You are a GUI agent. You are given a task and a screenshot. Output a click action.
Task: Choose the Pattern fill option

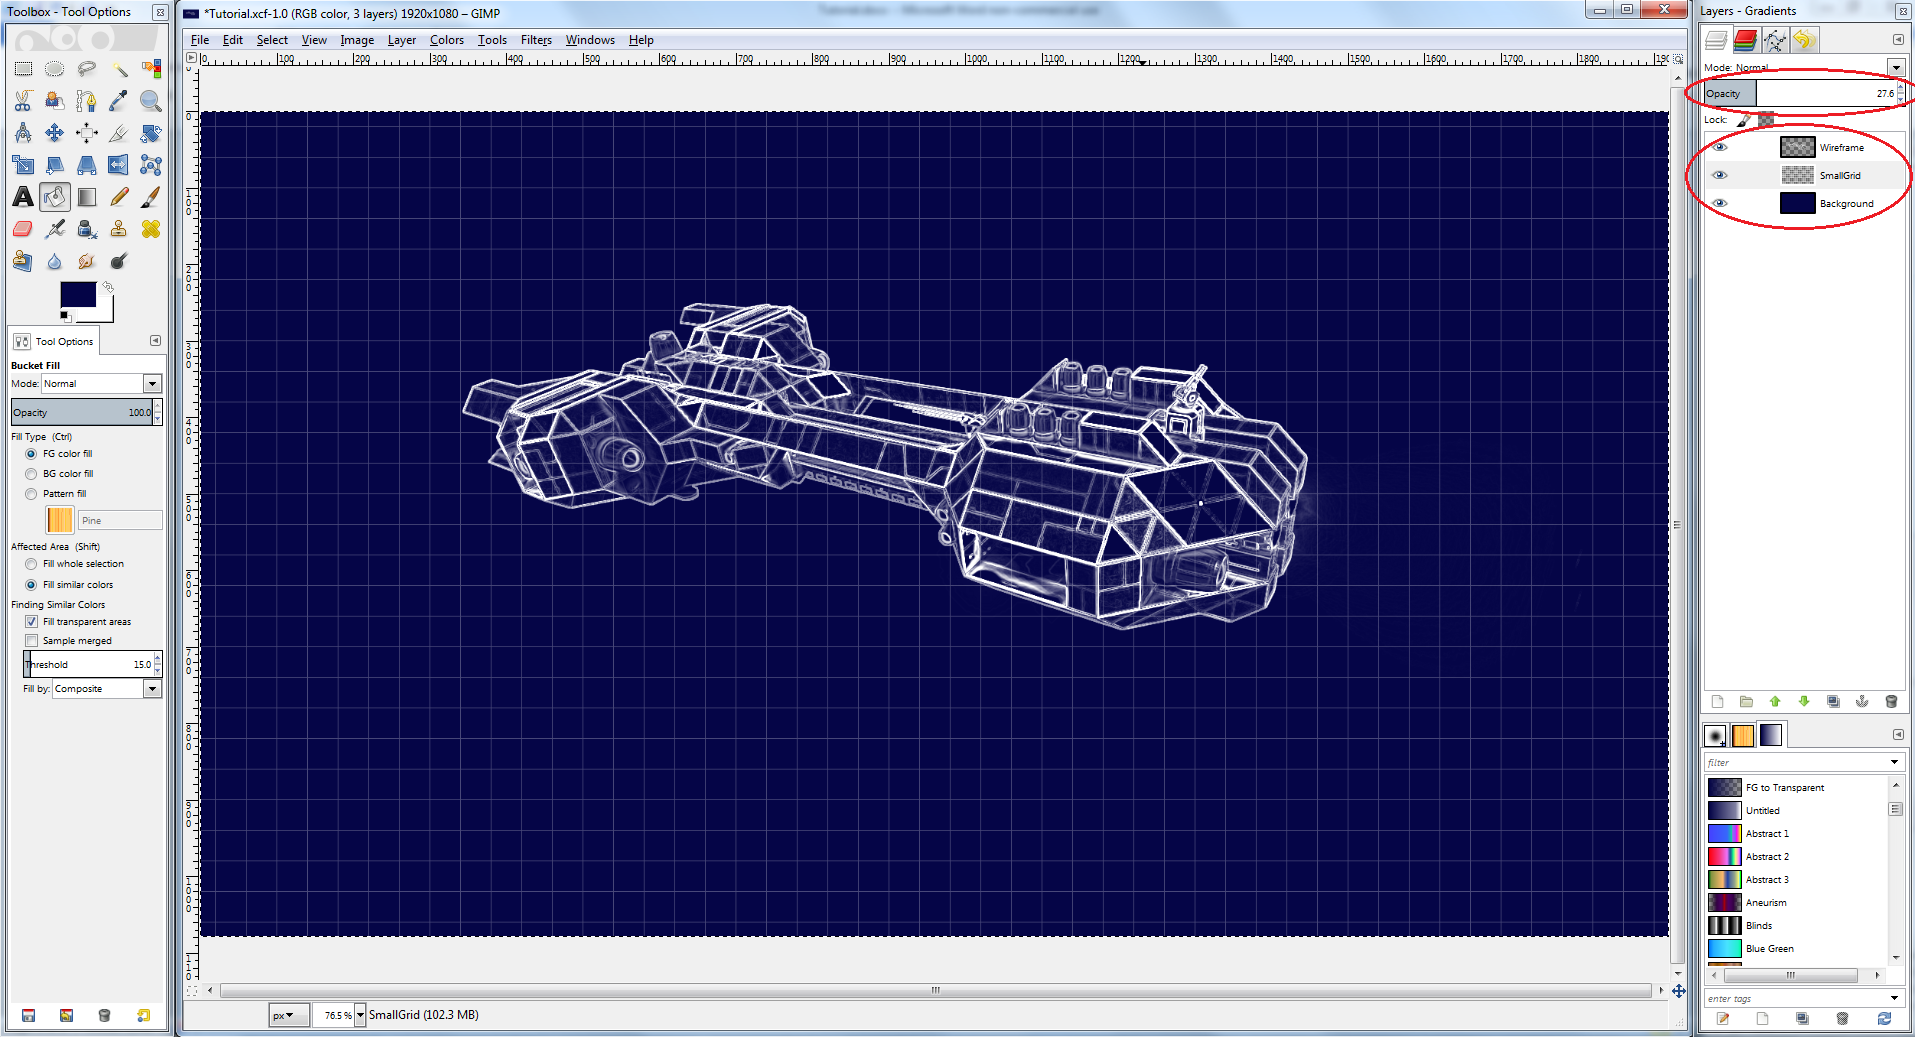tap(31, 494)
